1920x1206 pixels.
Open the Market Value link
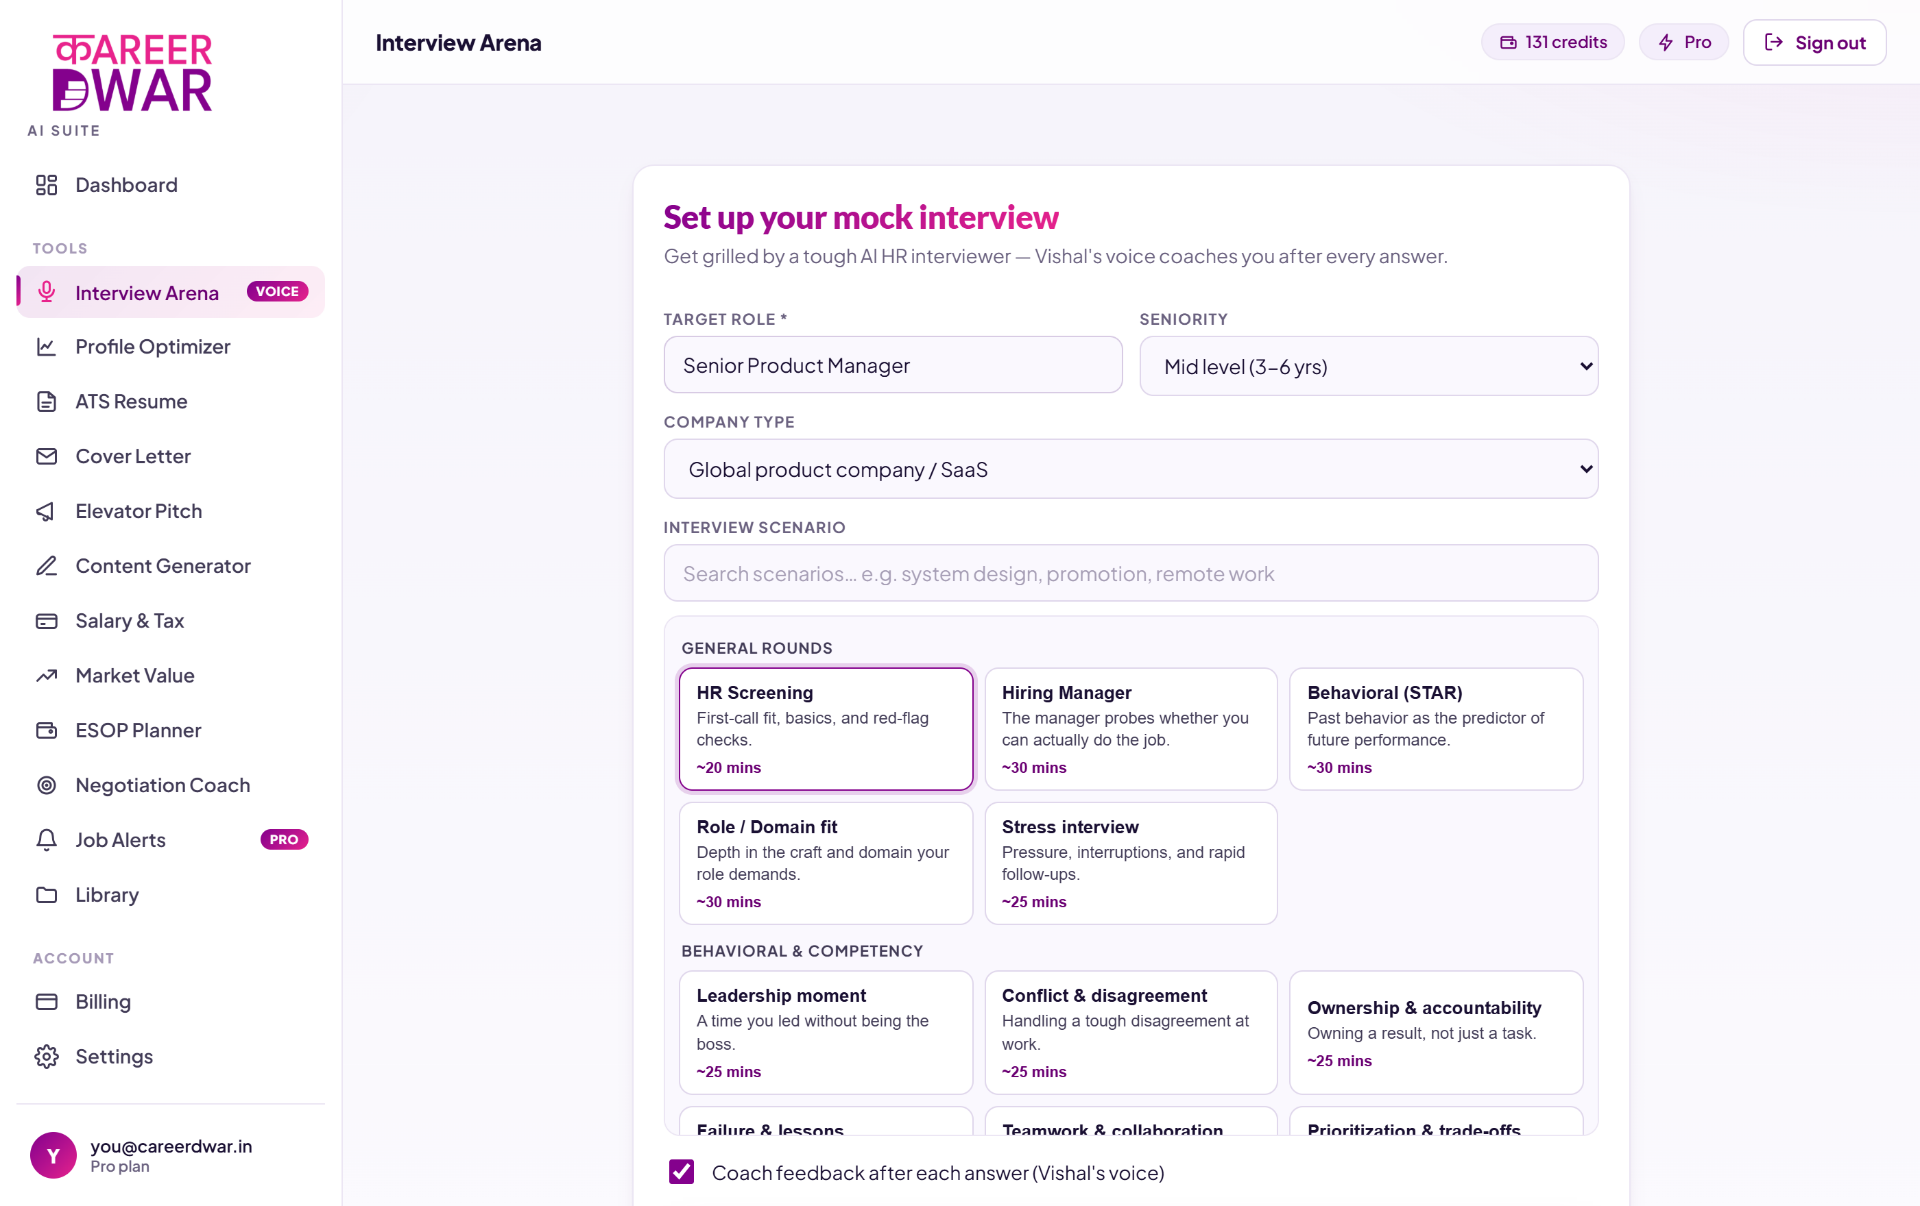(170, 676)
